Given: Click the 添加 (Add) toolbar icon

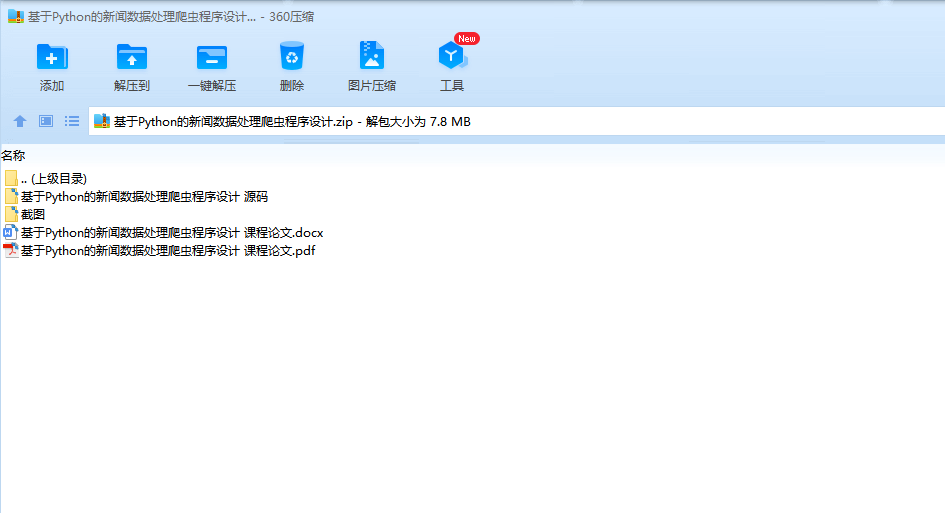Looking at the screenshot, I should point(52,57).
